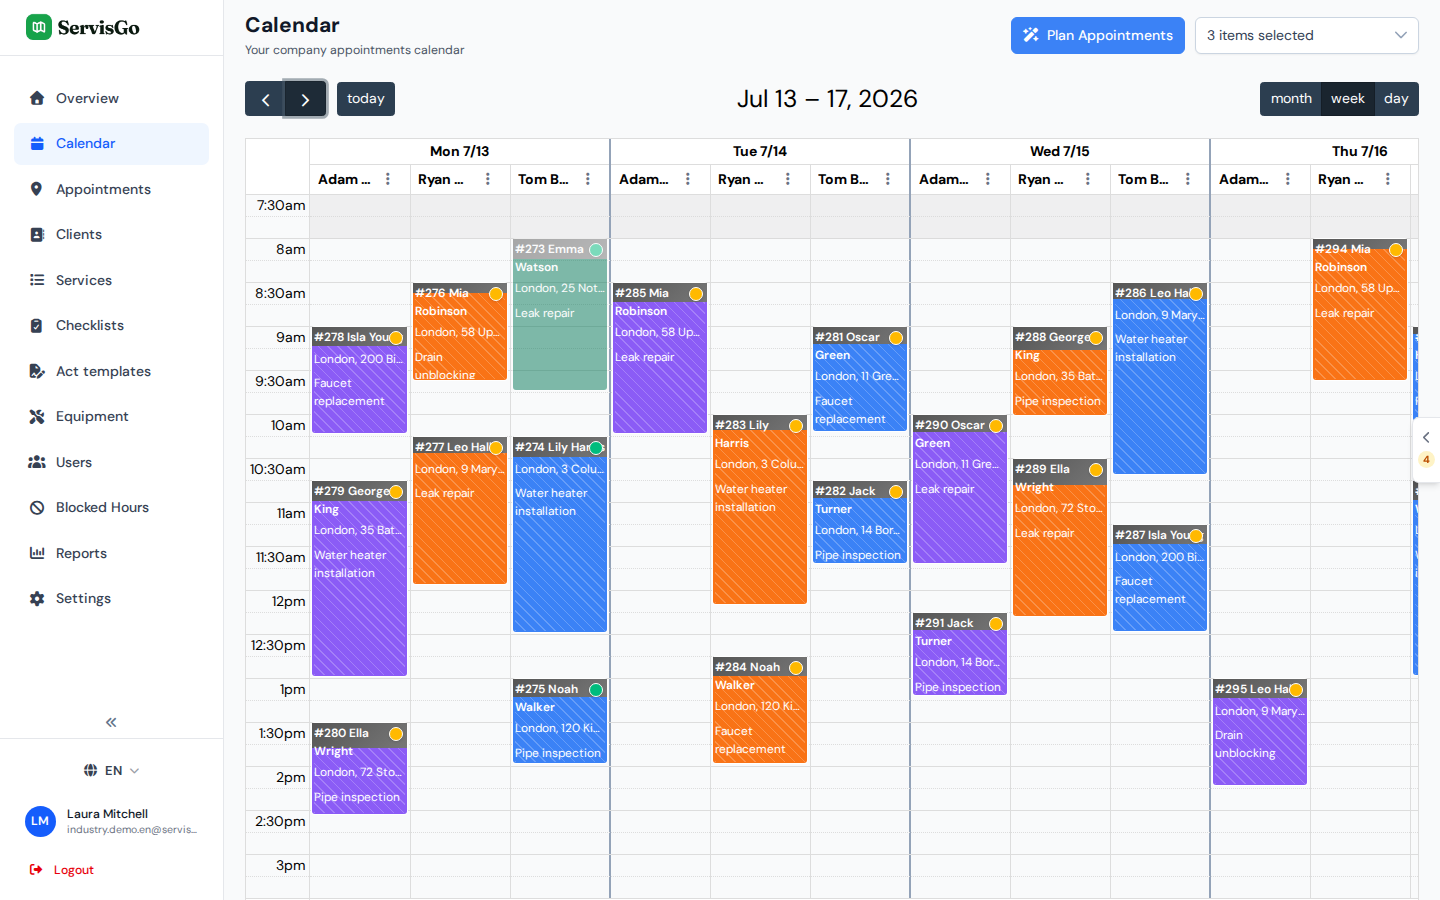1440x900 pixels.
Task: Open Monday Tom B column options menu
Action: coord(588,179)
